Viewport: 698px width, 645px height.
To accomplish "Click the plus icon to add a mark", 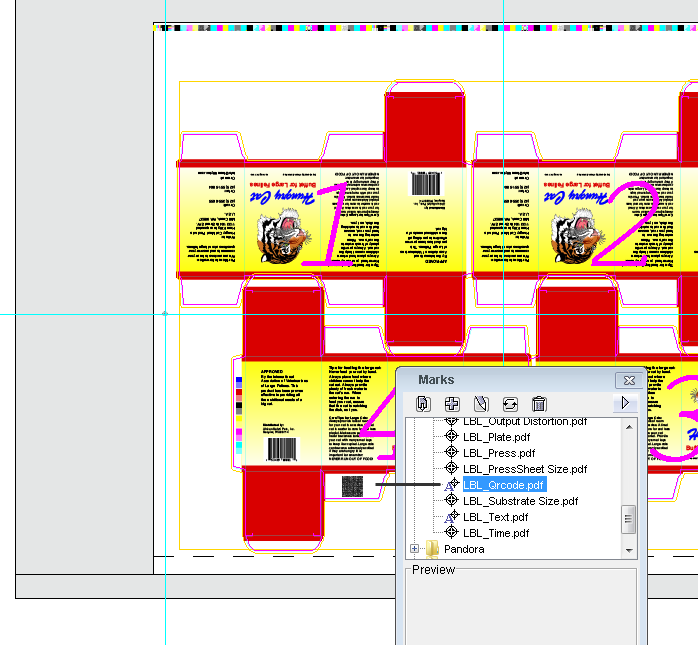I will (452, 404).
